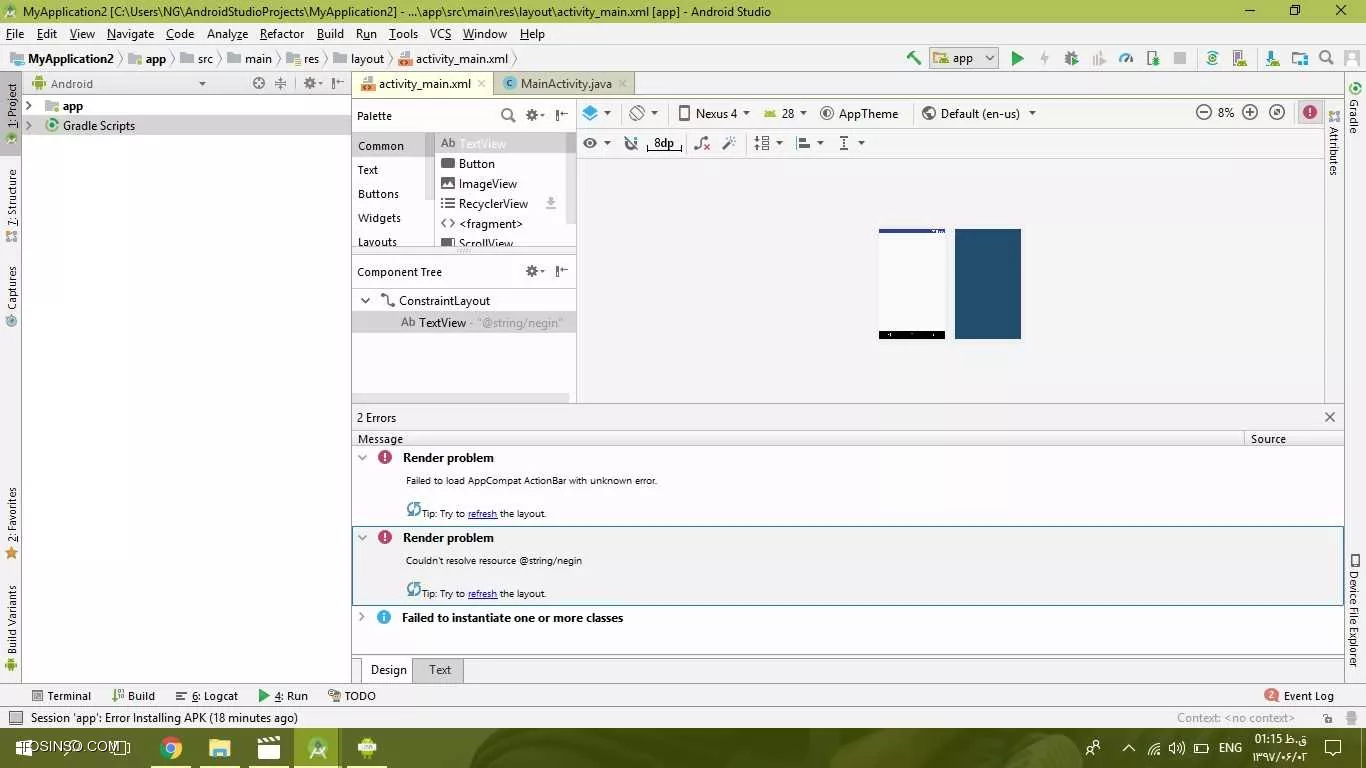The image size is (1366, 768).
Task: Open the API 28 version dropdown
Action: tap(785, 113)
